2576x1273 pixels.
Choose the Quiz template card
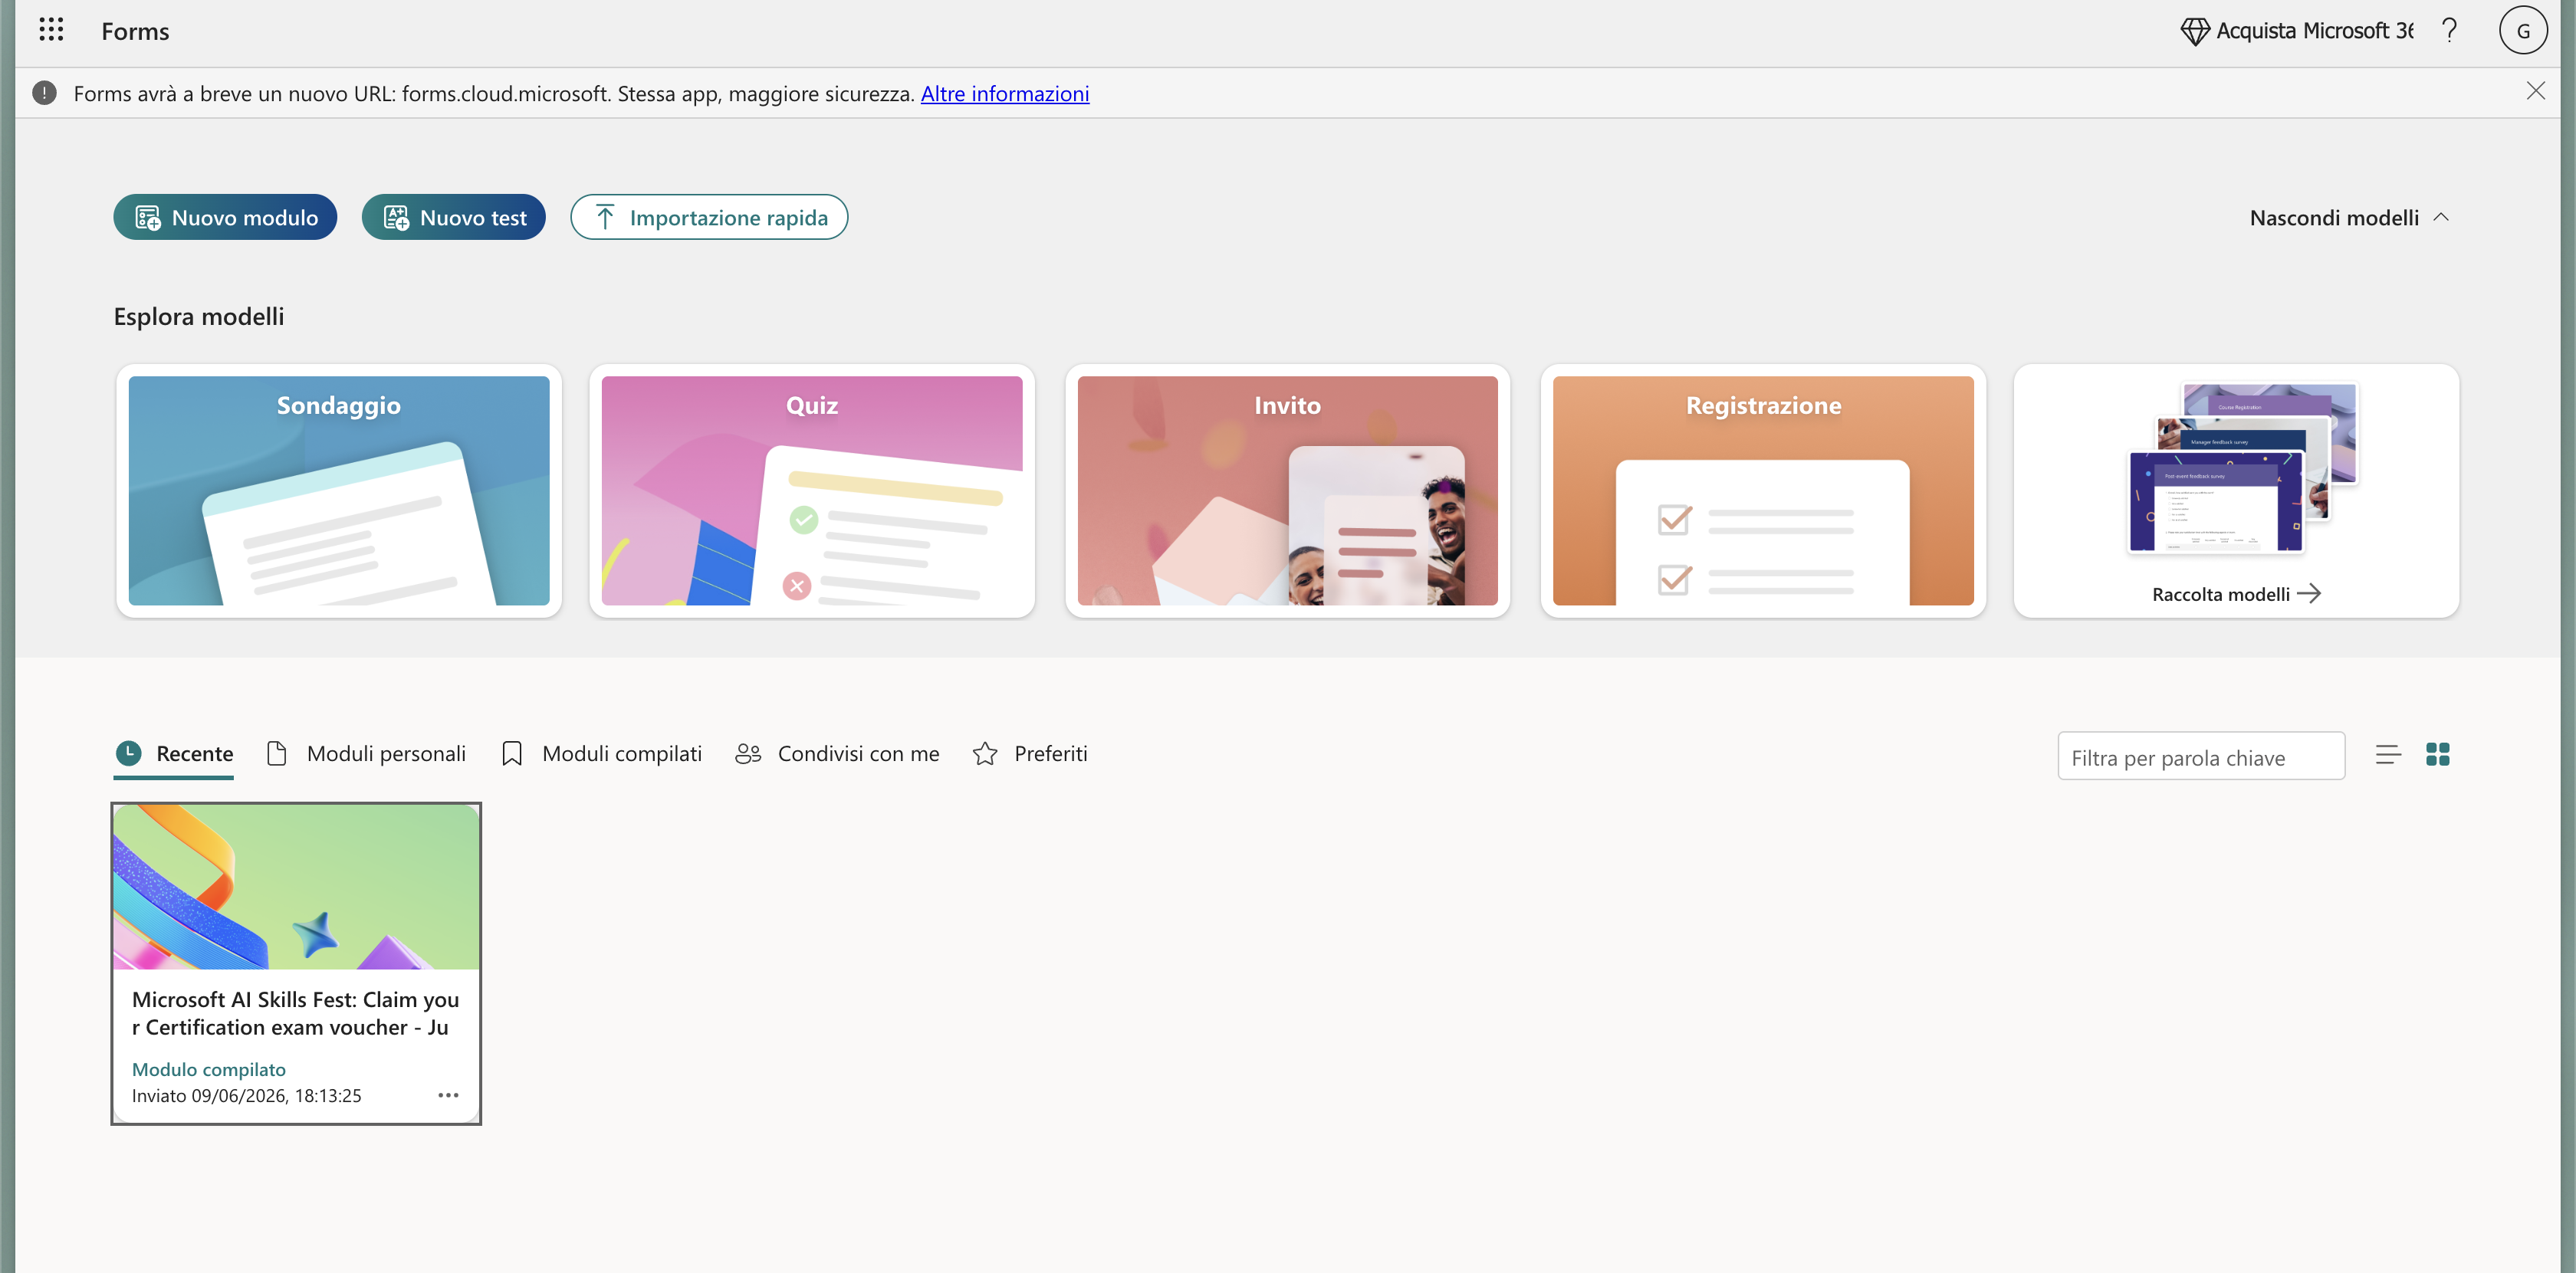coord(812,490)
